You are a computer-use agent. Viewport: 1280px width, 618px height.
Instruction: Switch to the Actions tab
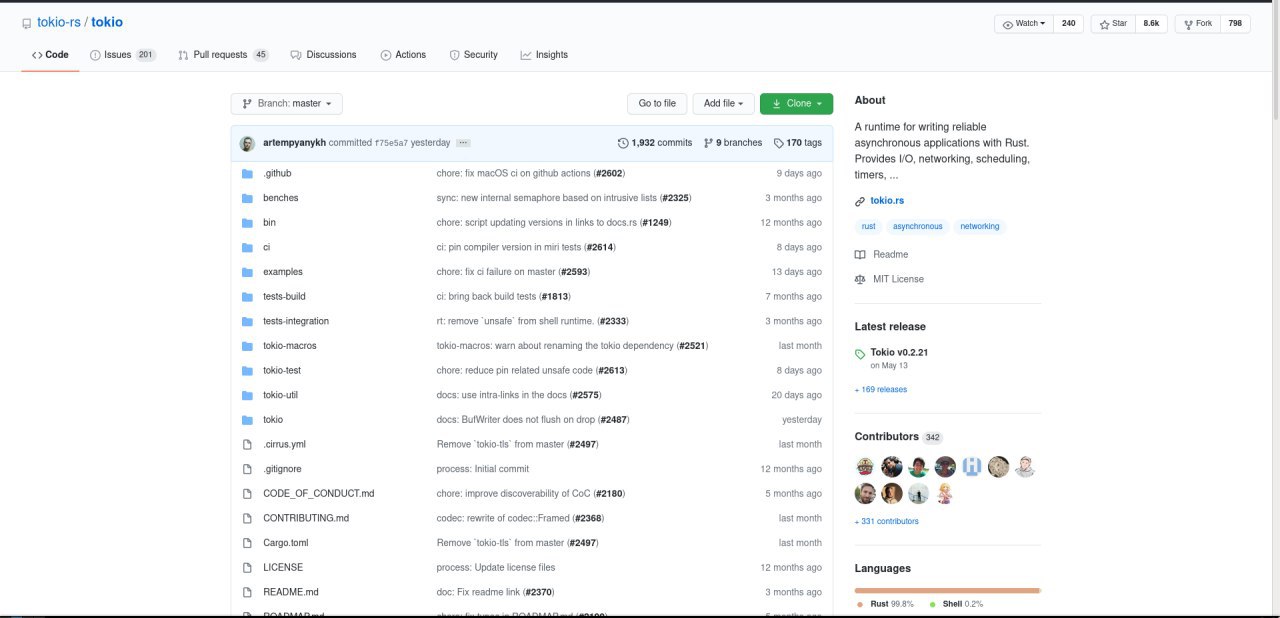[x=403, y=55]
